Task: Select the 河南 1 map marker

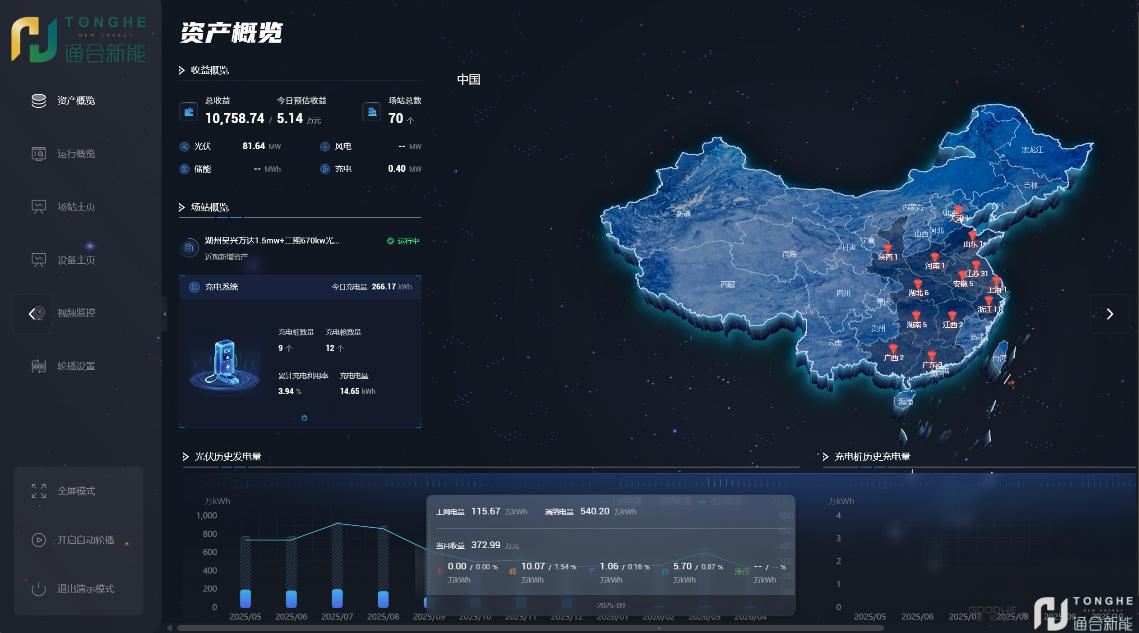Action: pyautogui.click(x=934, y=259)
